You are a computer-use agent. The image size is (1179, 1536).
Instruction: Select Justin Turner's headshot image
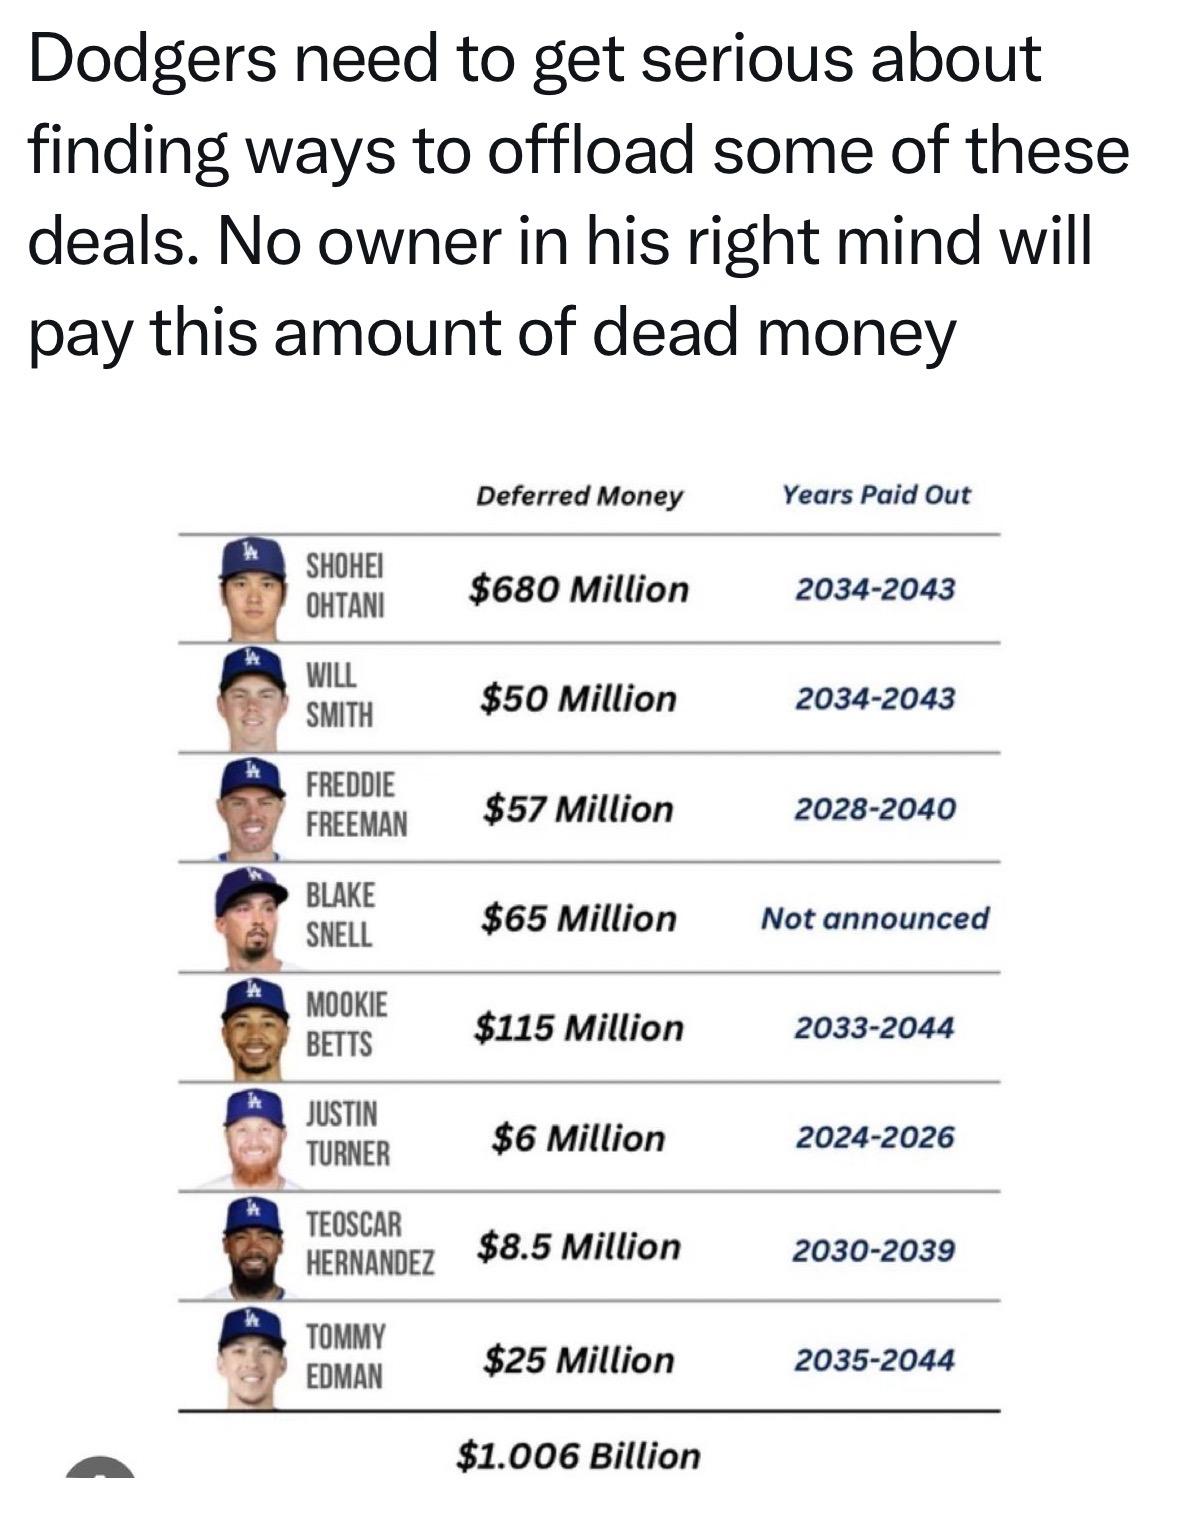point(253,1138)
